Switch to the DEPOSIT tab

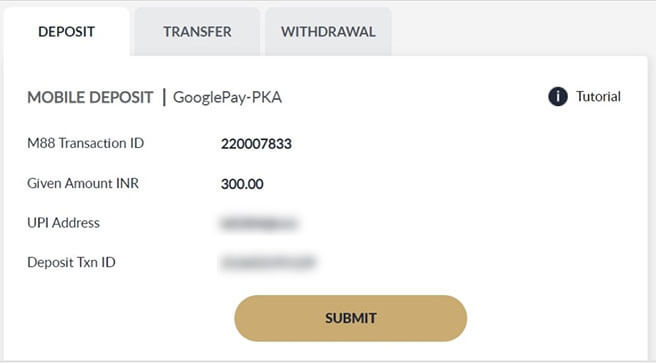coord(67,32)
